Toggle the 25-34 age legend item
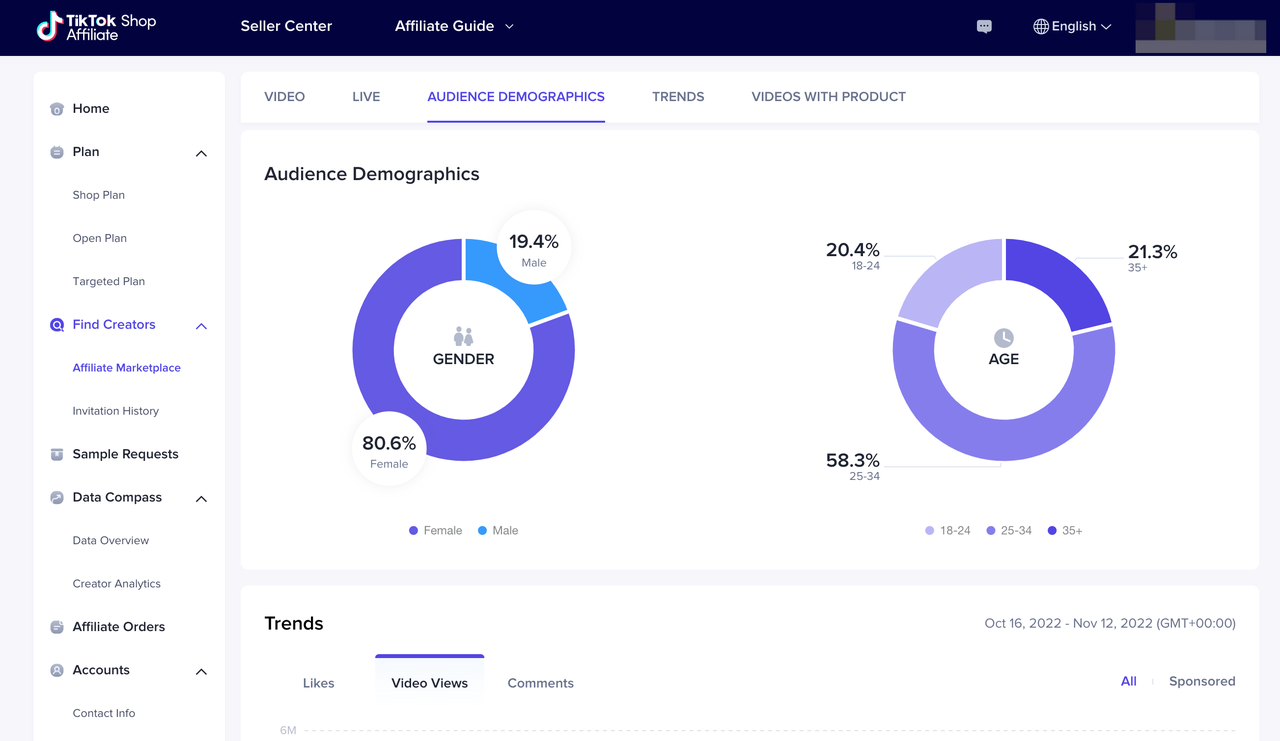 1008,531
